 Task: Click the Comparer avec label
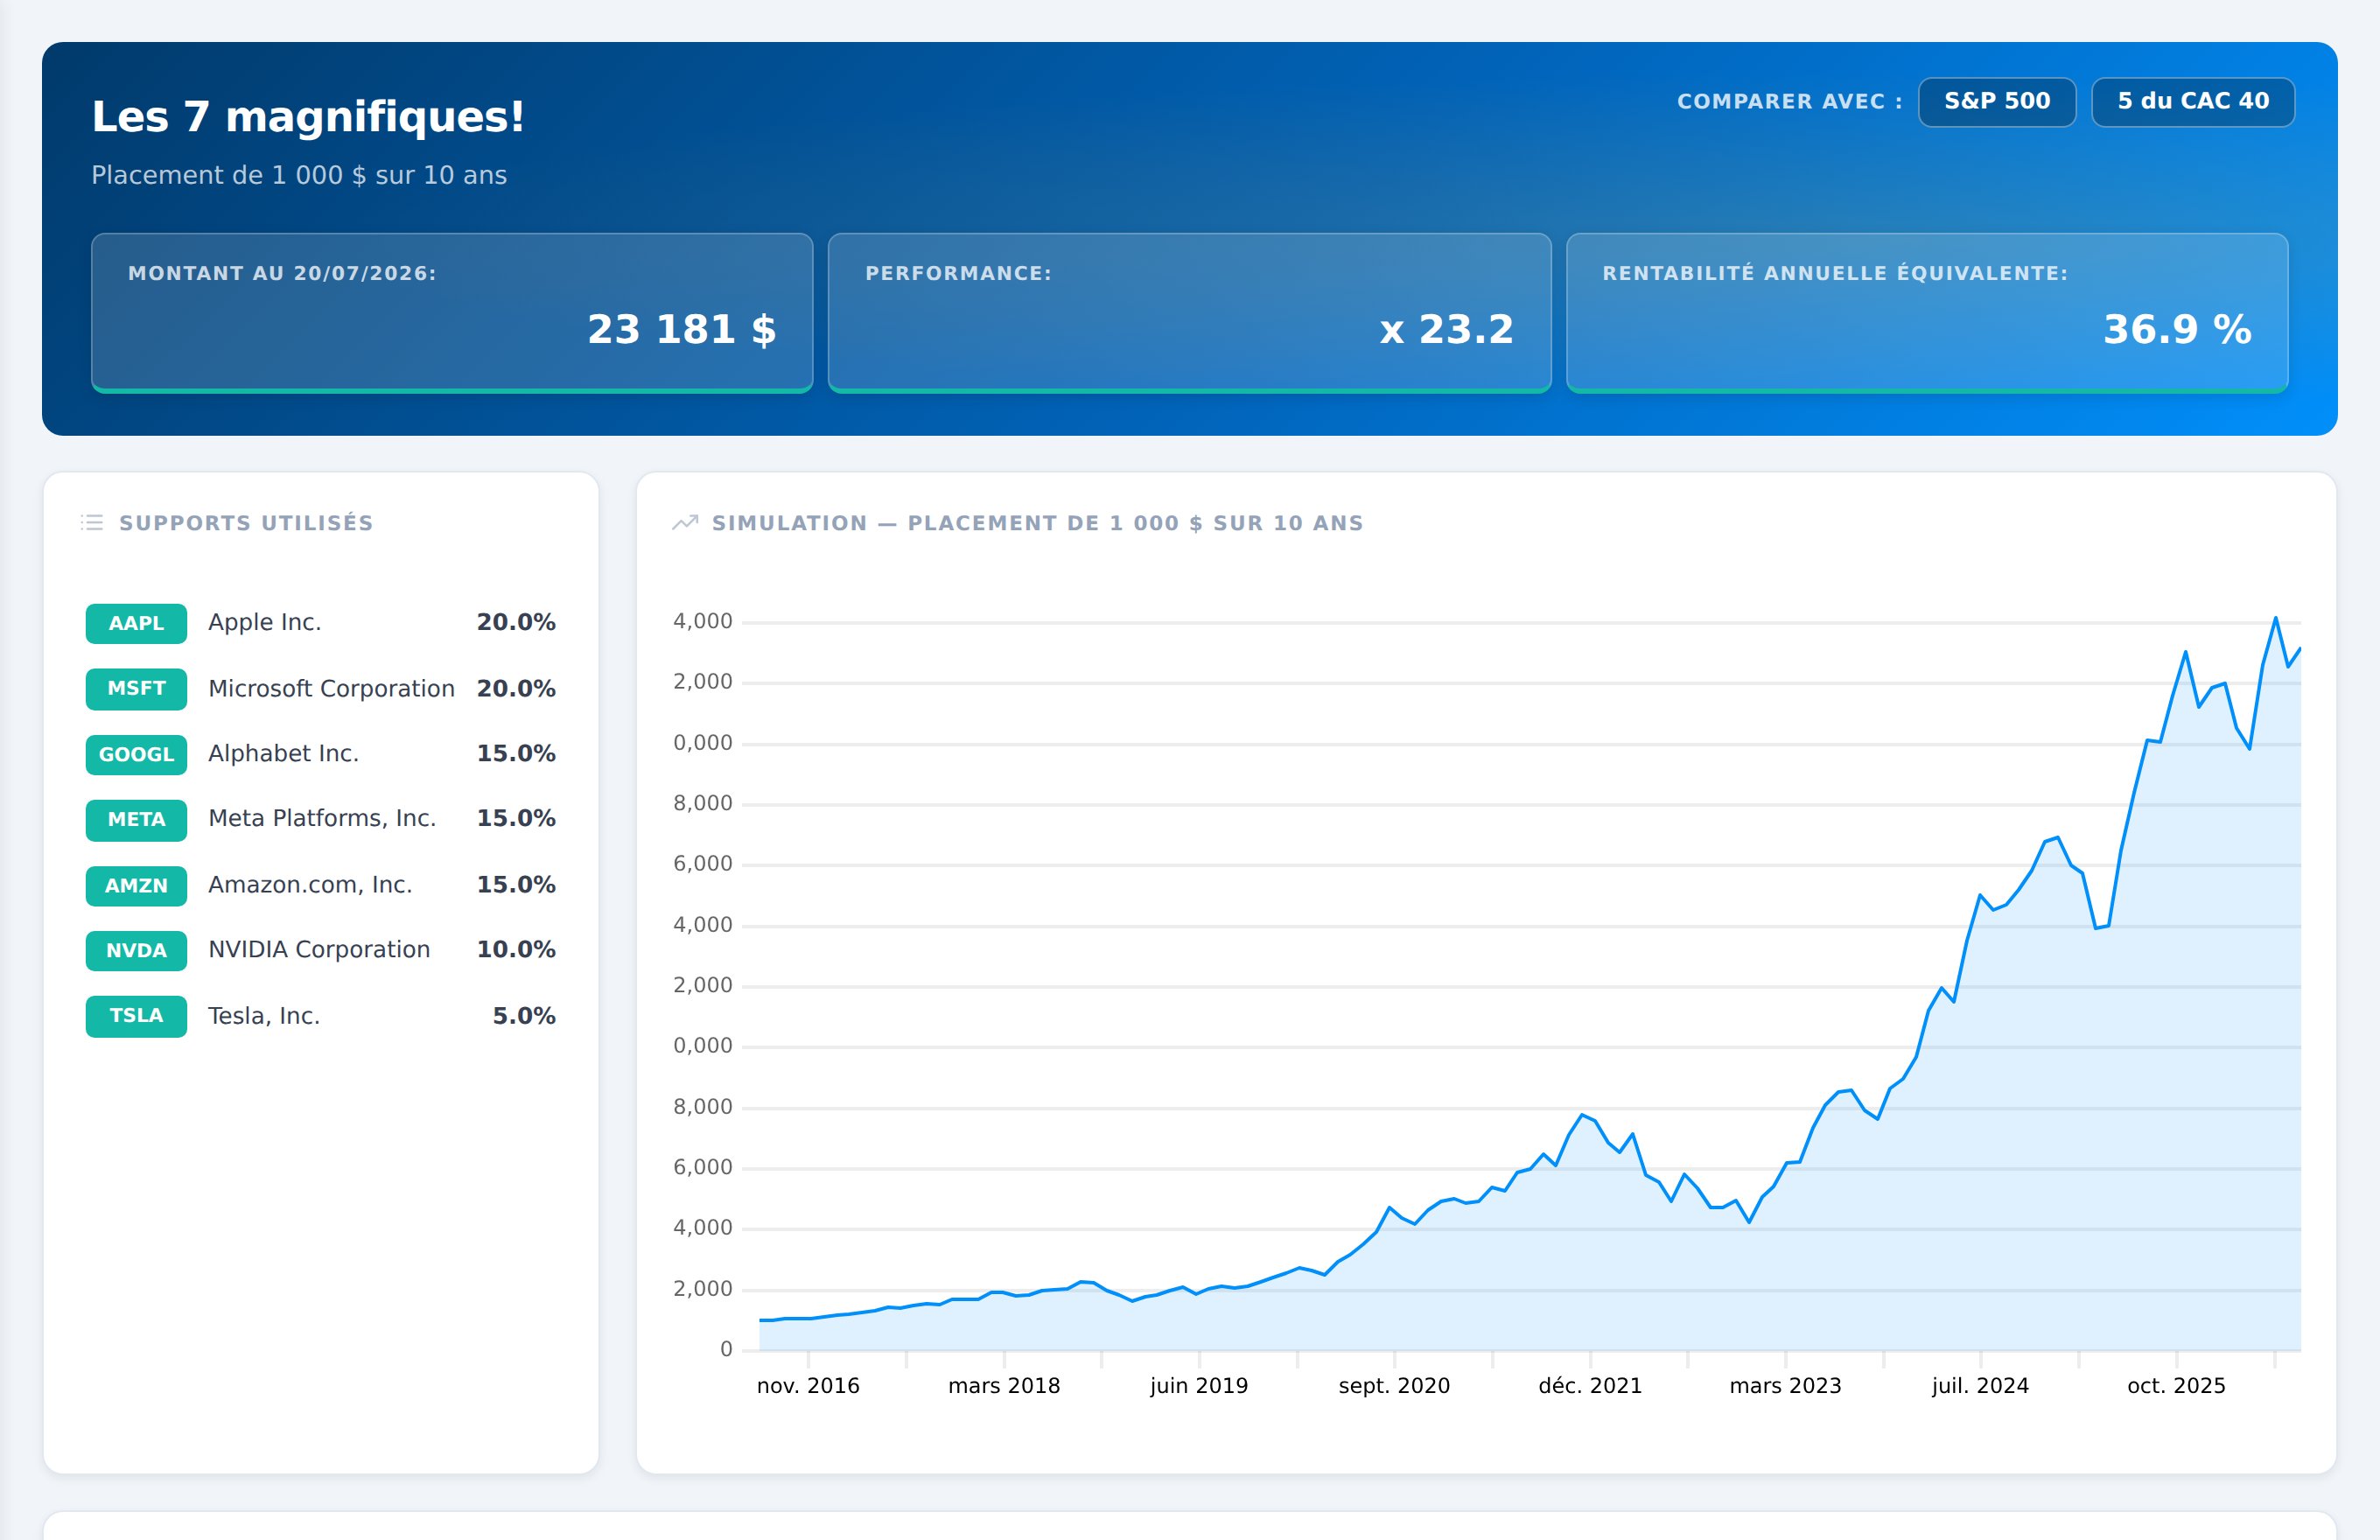(x=1789, y=102)
